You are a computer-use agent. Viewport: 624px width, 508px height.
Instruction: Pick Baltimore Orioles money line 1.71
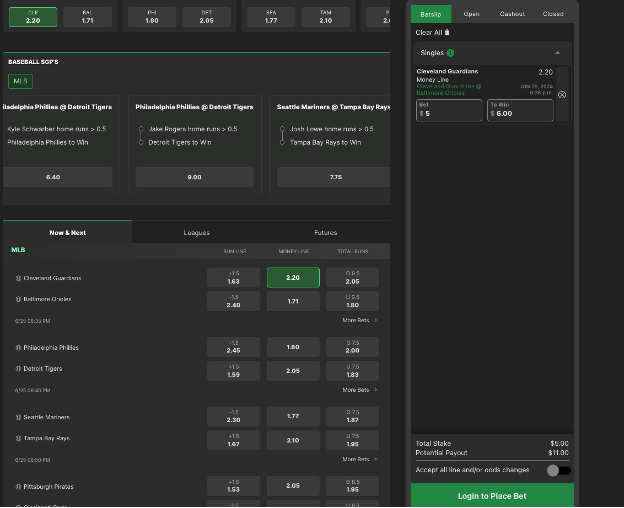293,300
